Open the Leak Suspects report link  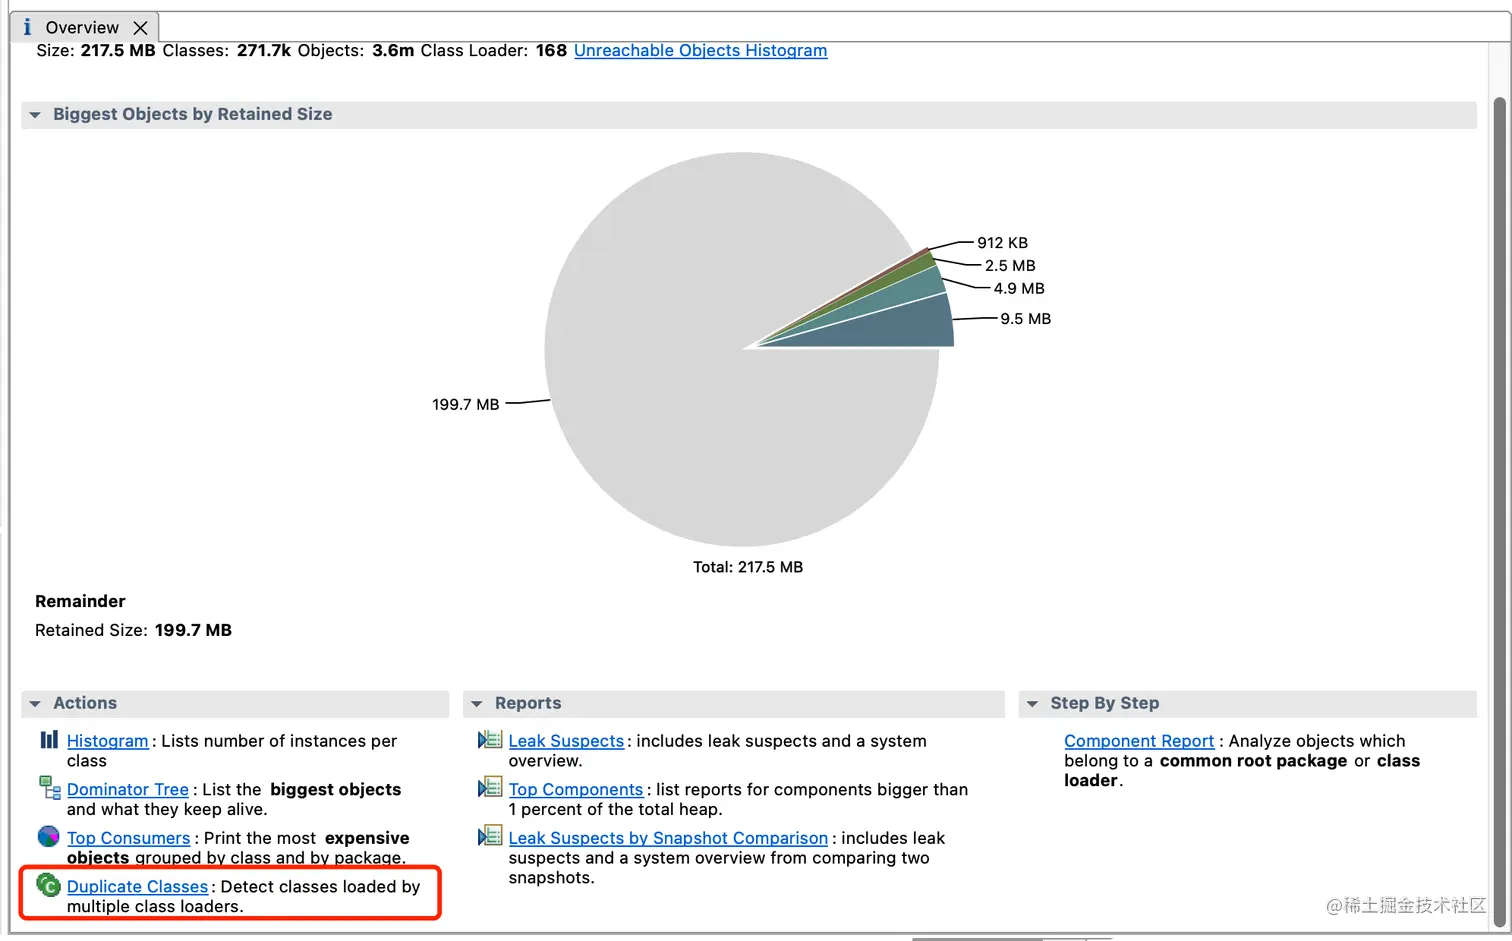[566, 741]
